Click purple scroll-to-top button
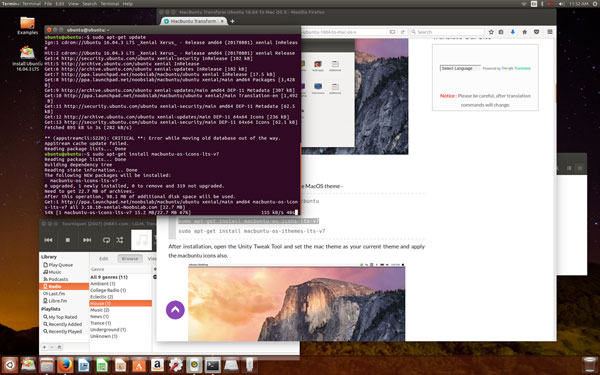This screenshot has height=375, width=600. (175, 310)
